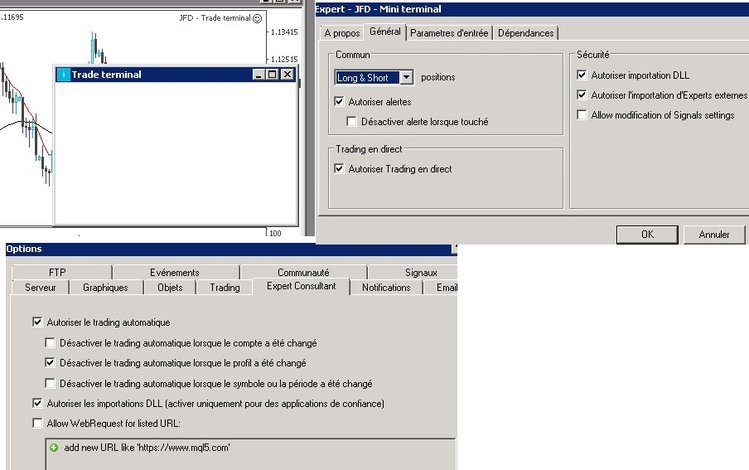Open the Dépendances tab
Image resolution: width=749 pixels, height=470 pixels.
[x=525, y=33]
